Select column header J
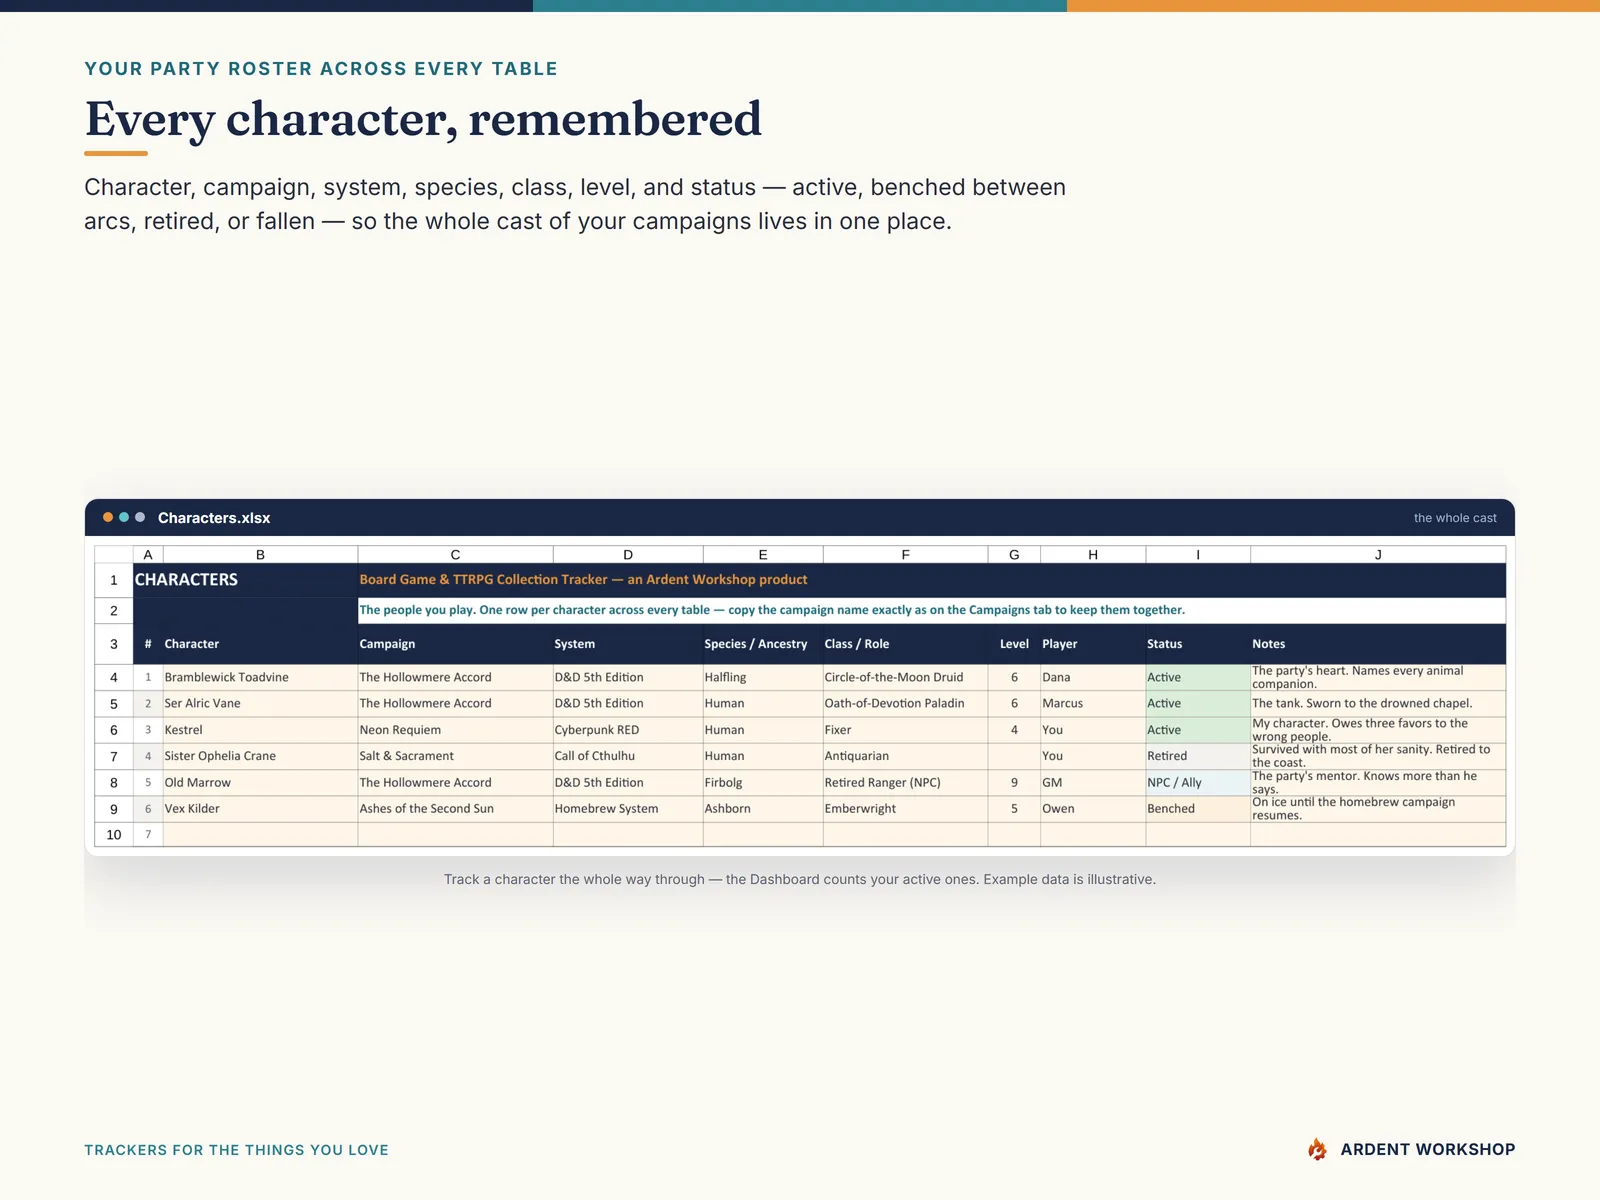 click(1378, 555)
